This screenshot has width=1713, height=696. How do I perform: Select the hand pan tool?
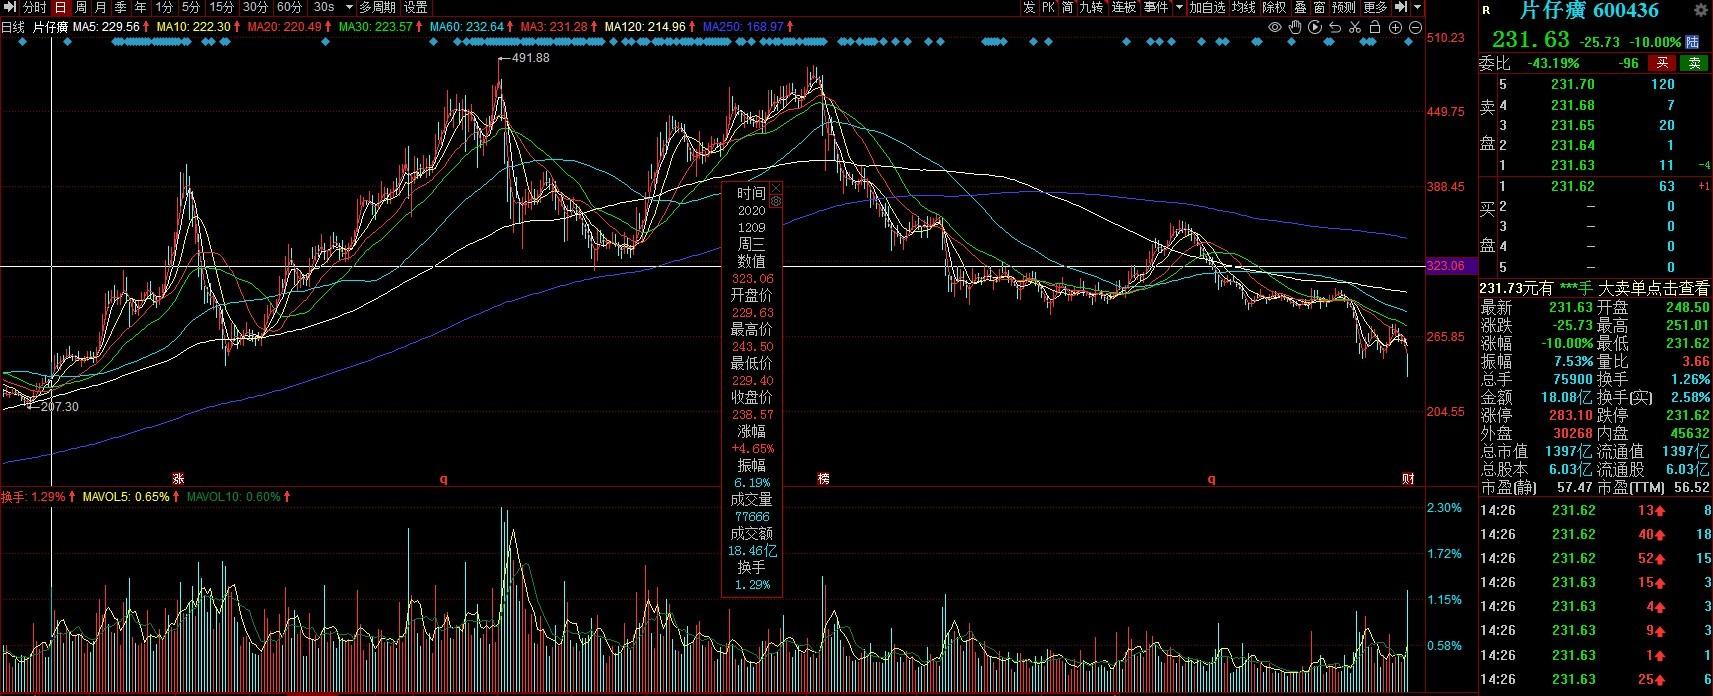pyautogui.click(x=1296, y=27)
